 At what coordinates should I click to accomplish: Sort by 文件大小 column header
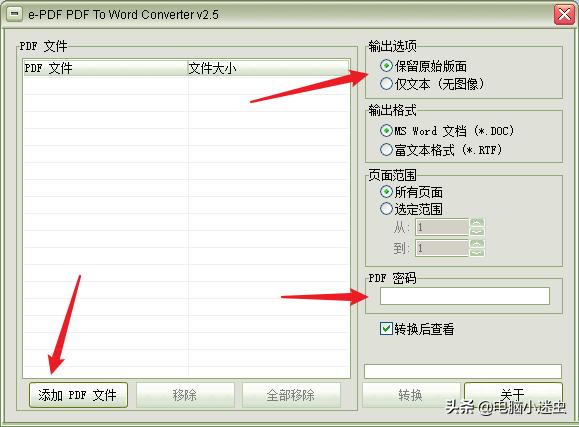(268, 68)
